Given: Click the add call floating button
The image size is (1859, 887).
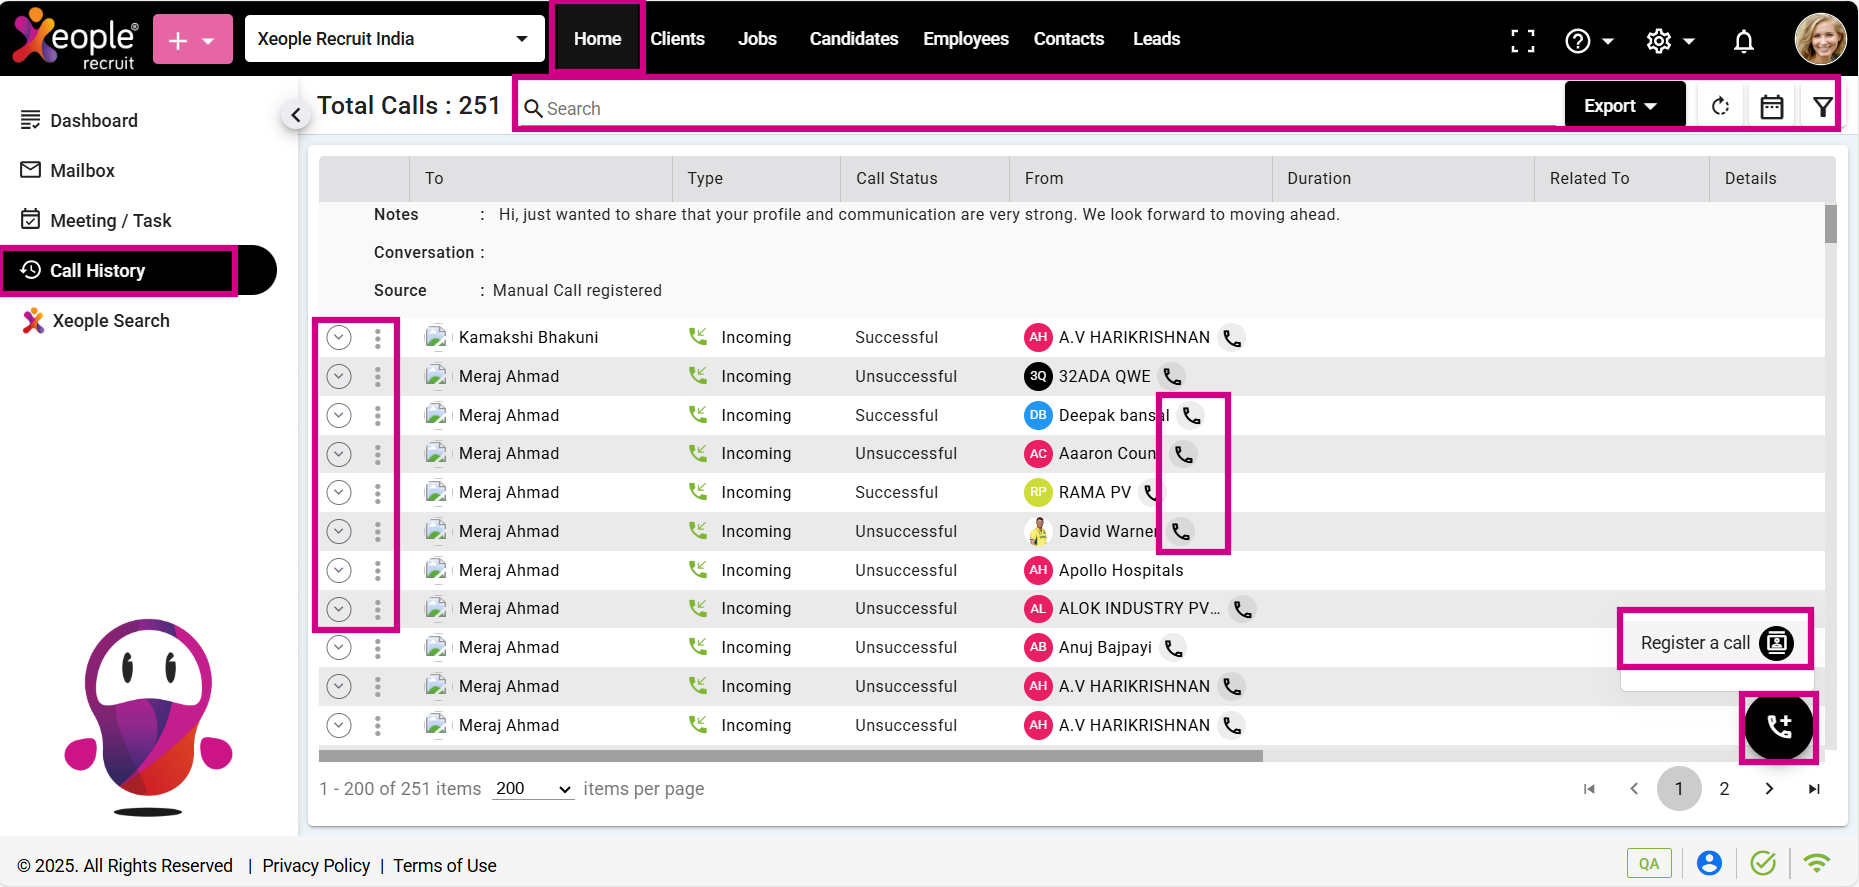Looking at the screenshot, I should [1778, 727].
